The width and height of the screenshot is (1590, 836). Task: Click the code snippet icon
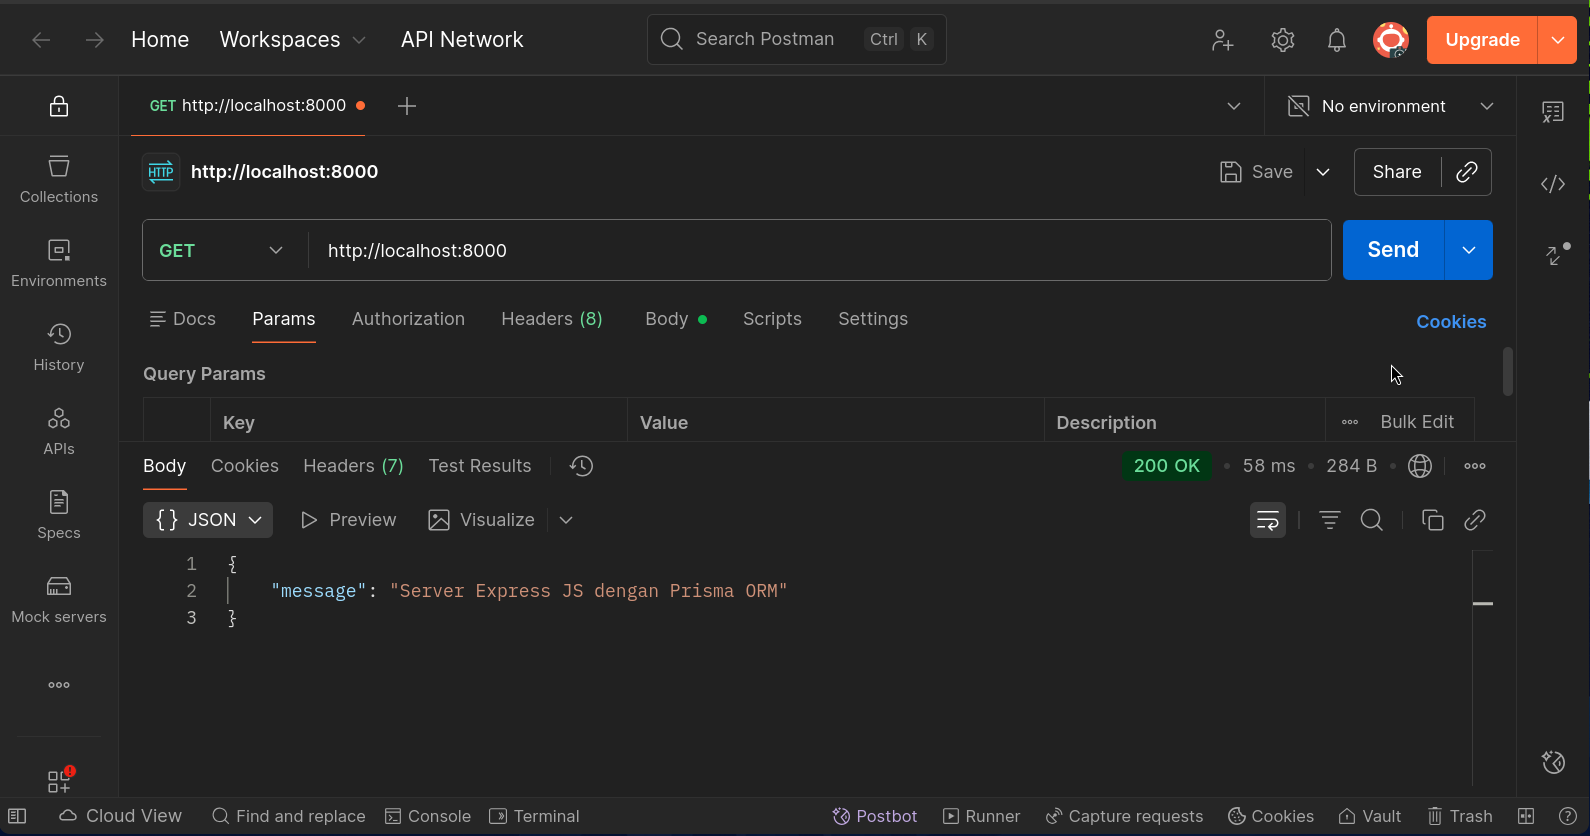[x=1552, y=184]
